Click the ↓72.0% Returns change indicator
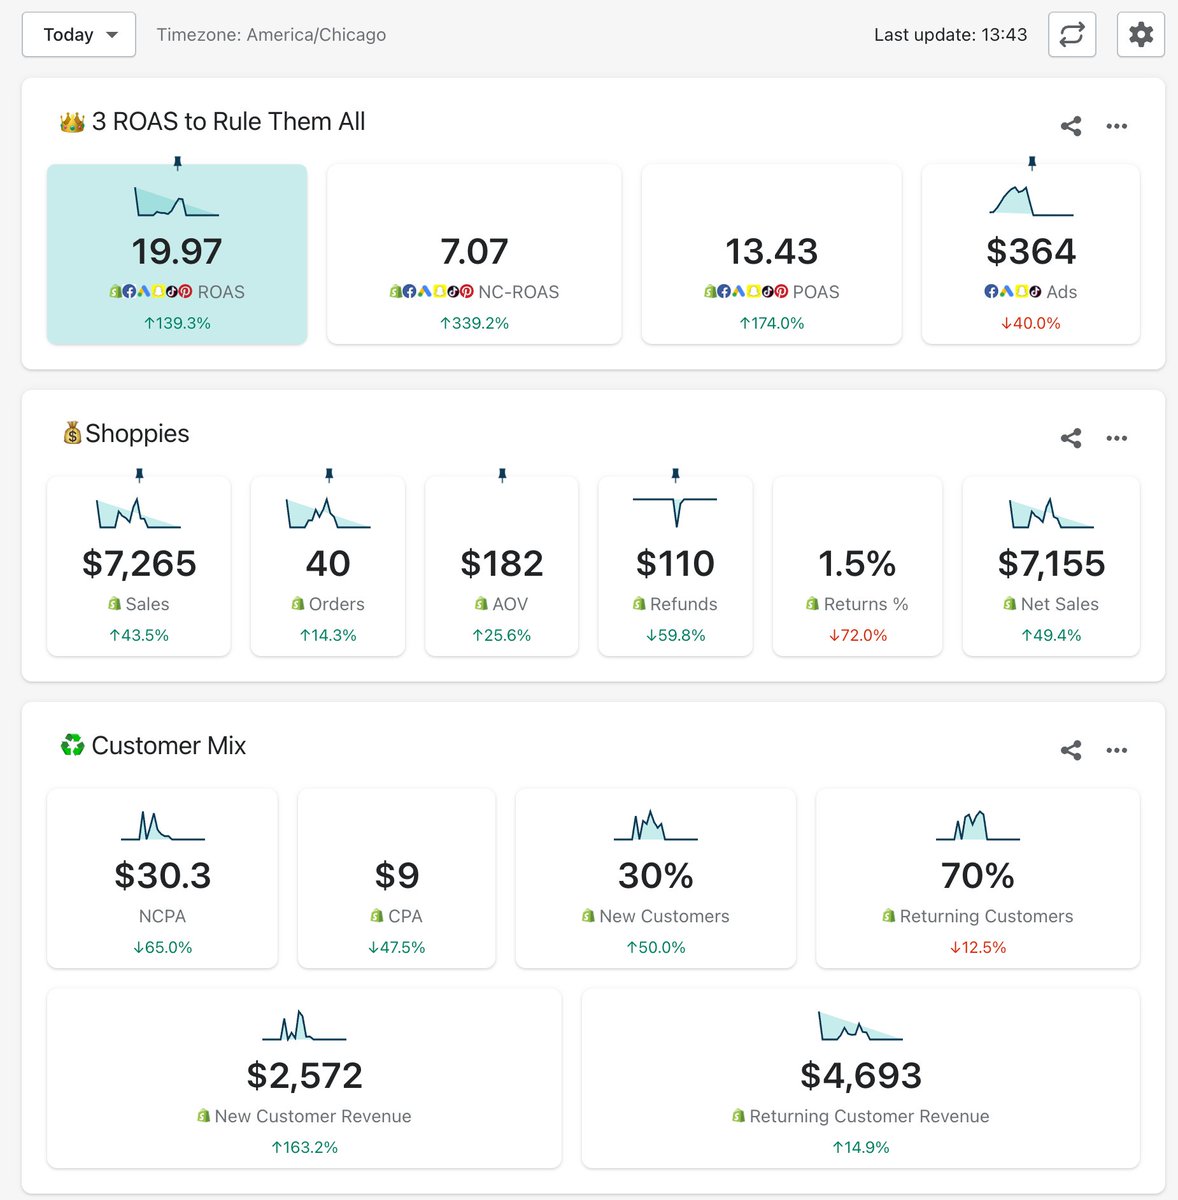The image size is (1178, 1200). pyautogui.click(x=857, y=635)
